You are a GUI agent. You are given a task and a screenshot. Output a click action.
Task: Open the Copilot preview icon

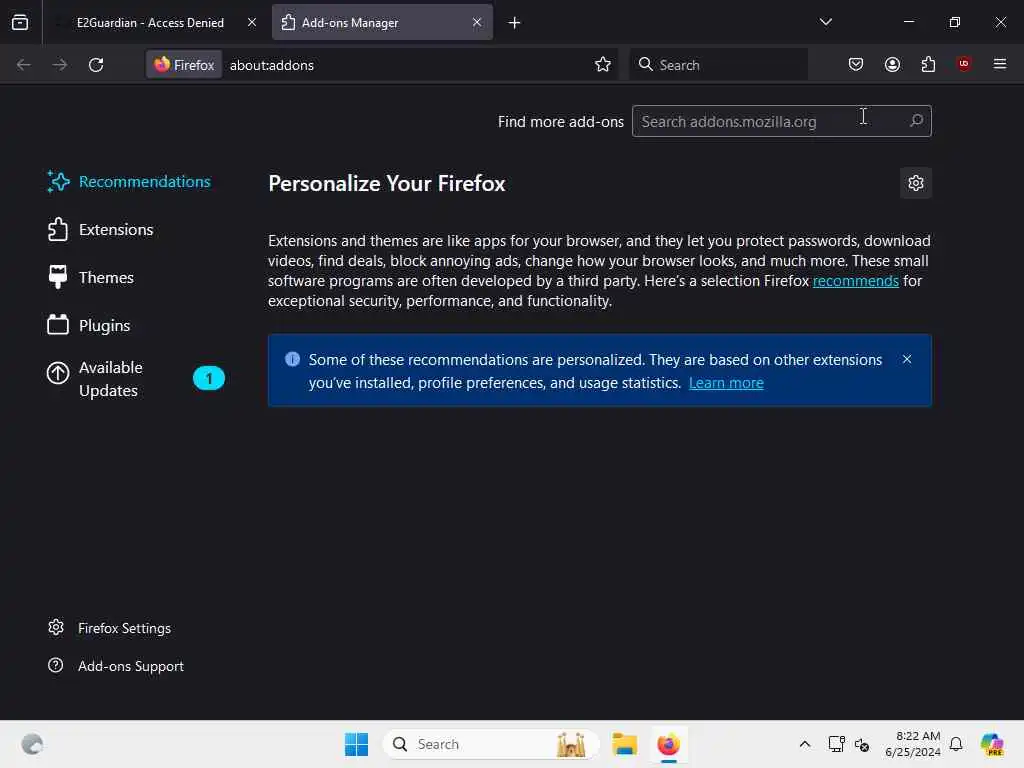992,744
